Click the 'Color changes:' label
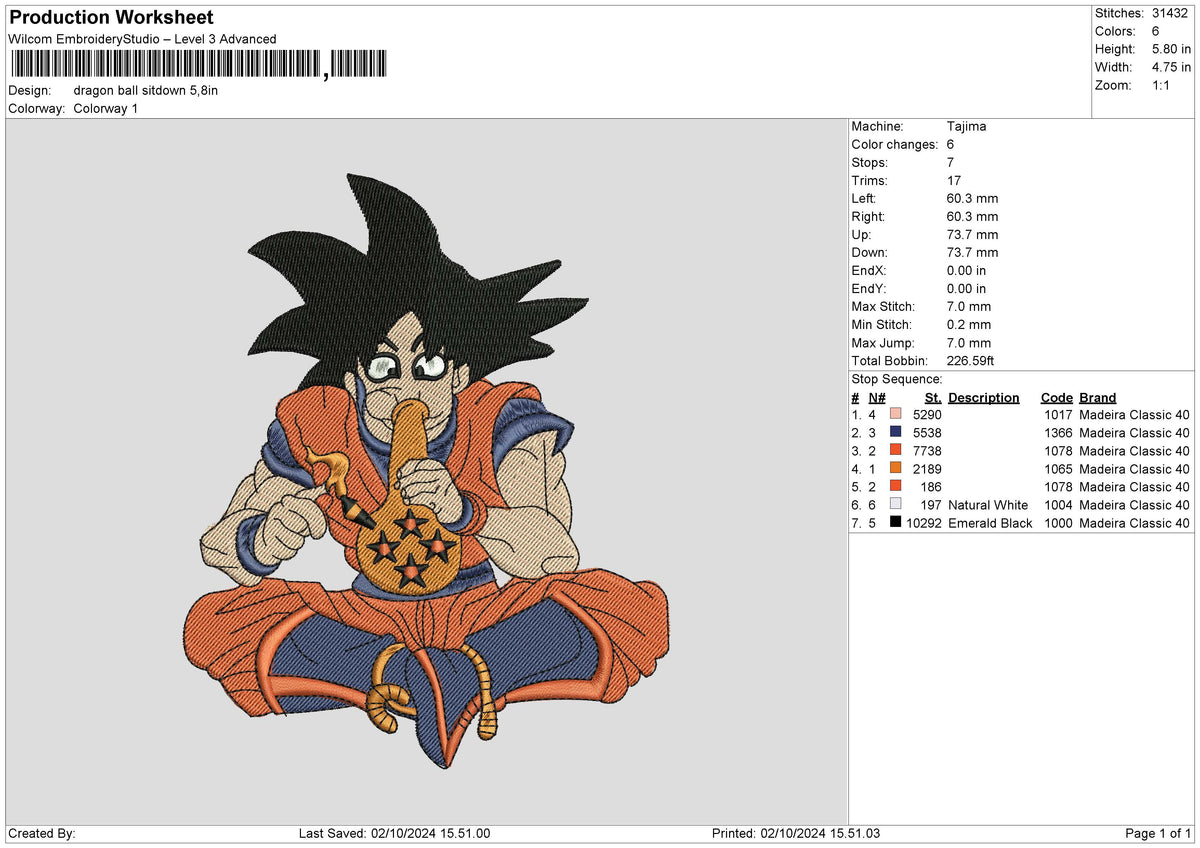The width and height of the screenshot is (1200, 848). (x=895, y=144)
